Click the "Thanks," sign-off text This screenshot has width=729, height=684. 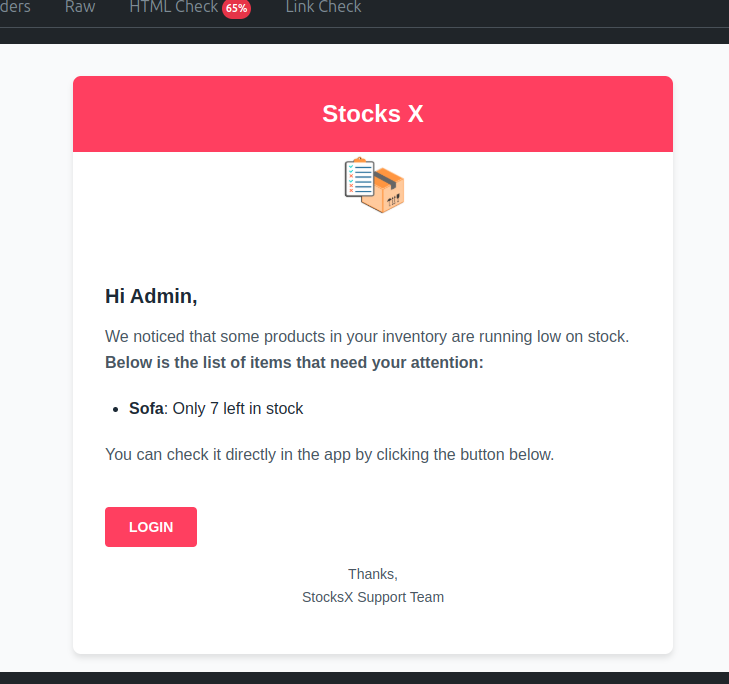[x=373, y=574]
